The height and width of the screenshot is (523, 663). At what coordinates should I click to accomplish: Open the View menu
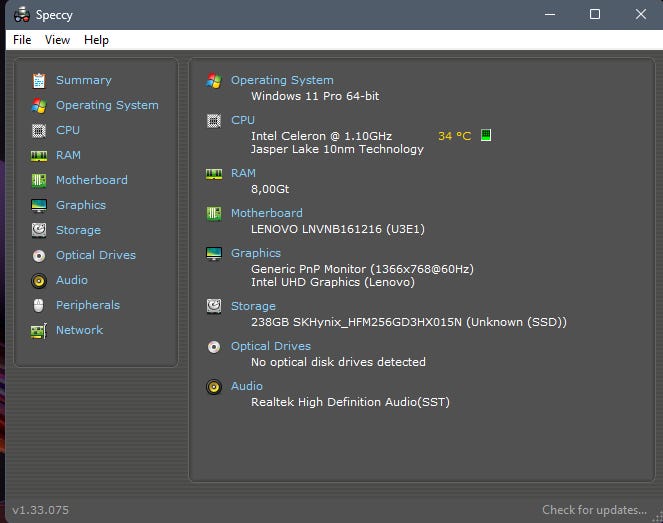tap(57, 40)
